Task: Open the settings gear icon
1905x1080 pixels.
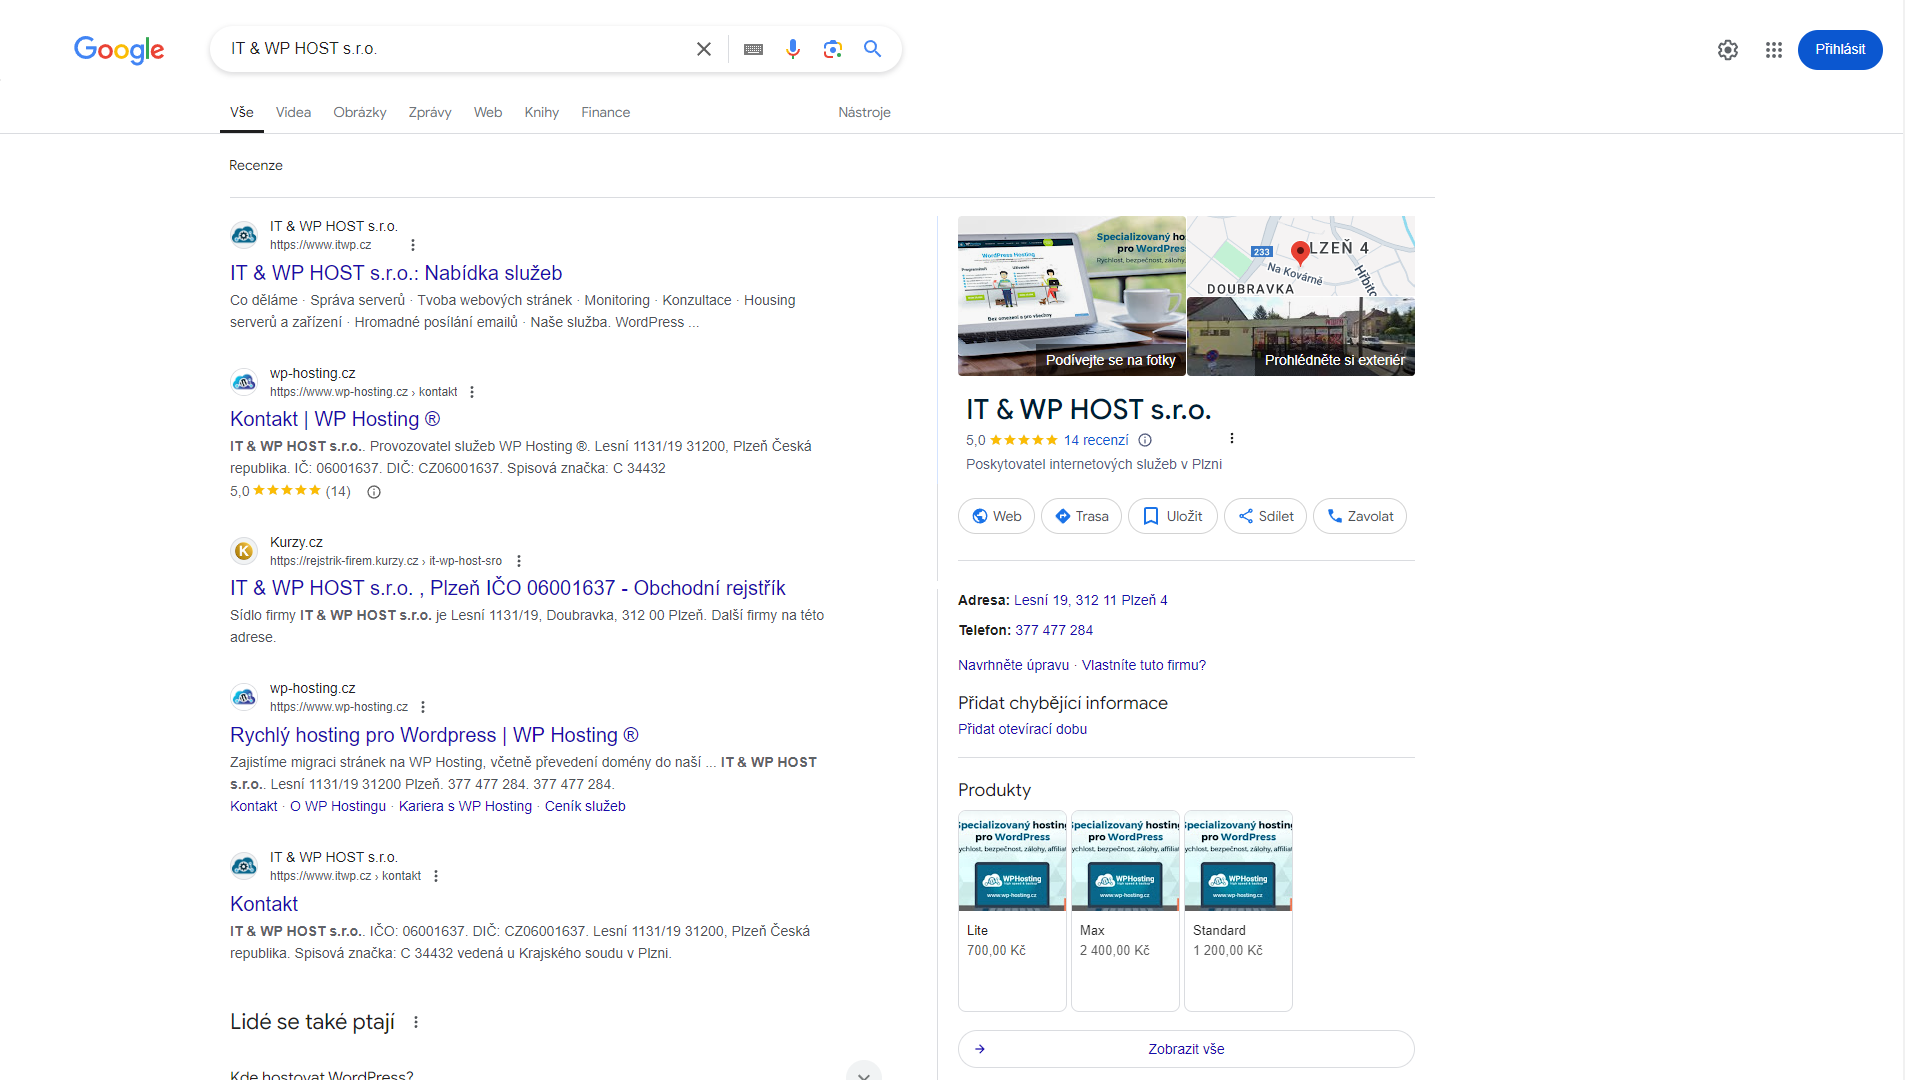Action: point(1728,50)
